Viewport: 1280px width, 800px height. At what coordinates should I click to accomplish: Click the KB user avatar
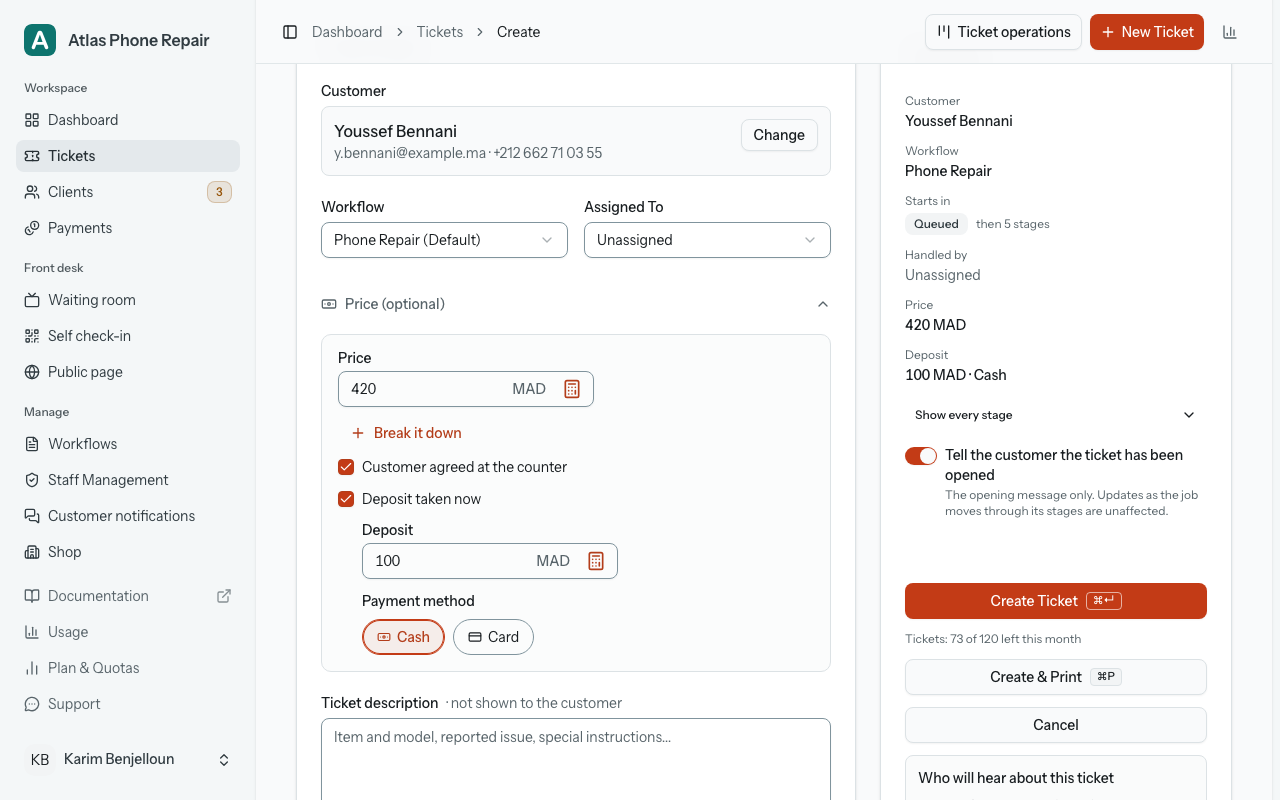[x=40, y=760]
